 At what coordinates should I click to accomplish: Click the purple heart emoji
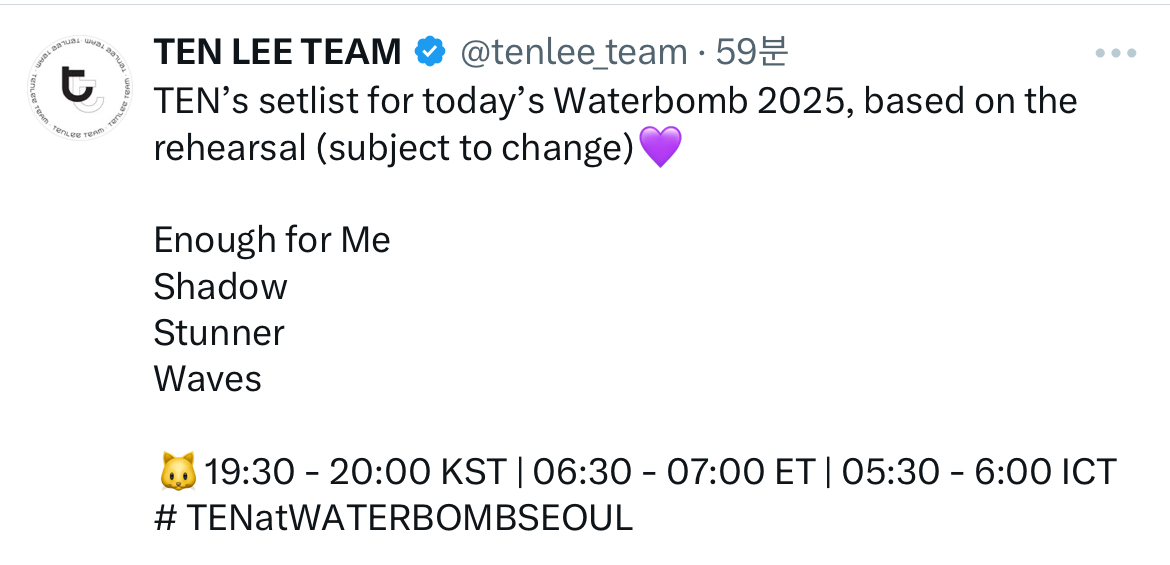(x=660, y=148)
